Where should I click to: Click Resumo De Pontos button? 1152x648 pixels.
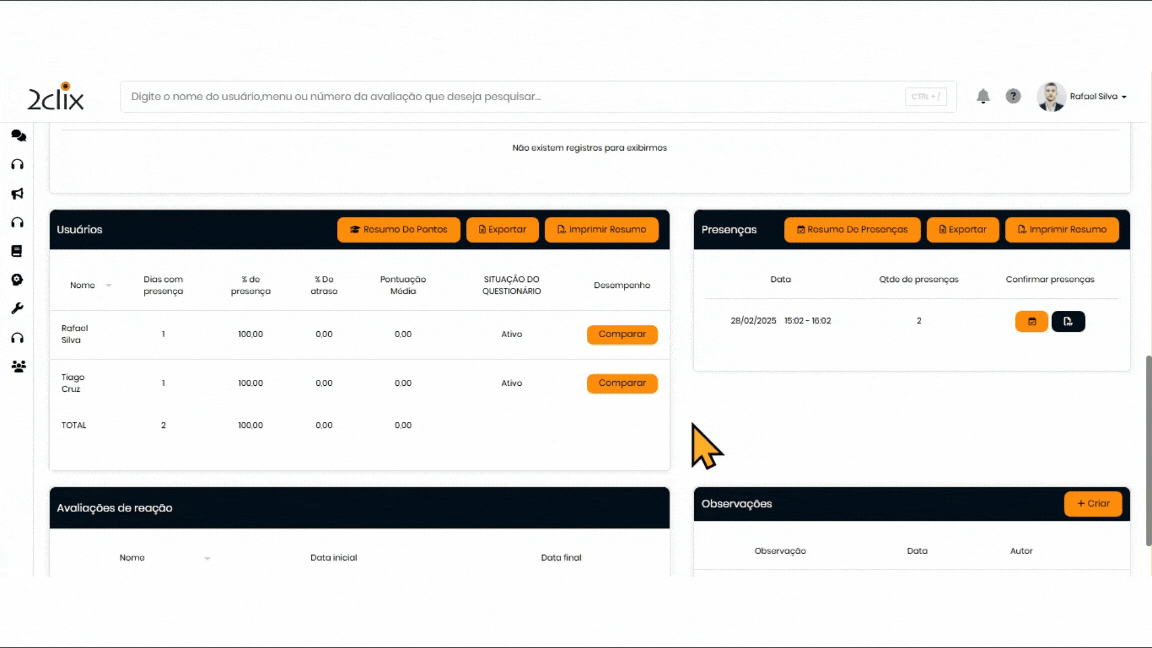398,230
